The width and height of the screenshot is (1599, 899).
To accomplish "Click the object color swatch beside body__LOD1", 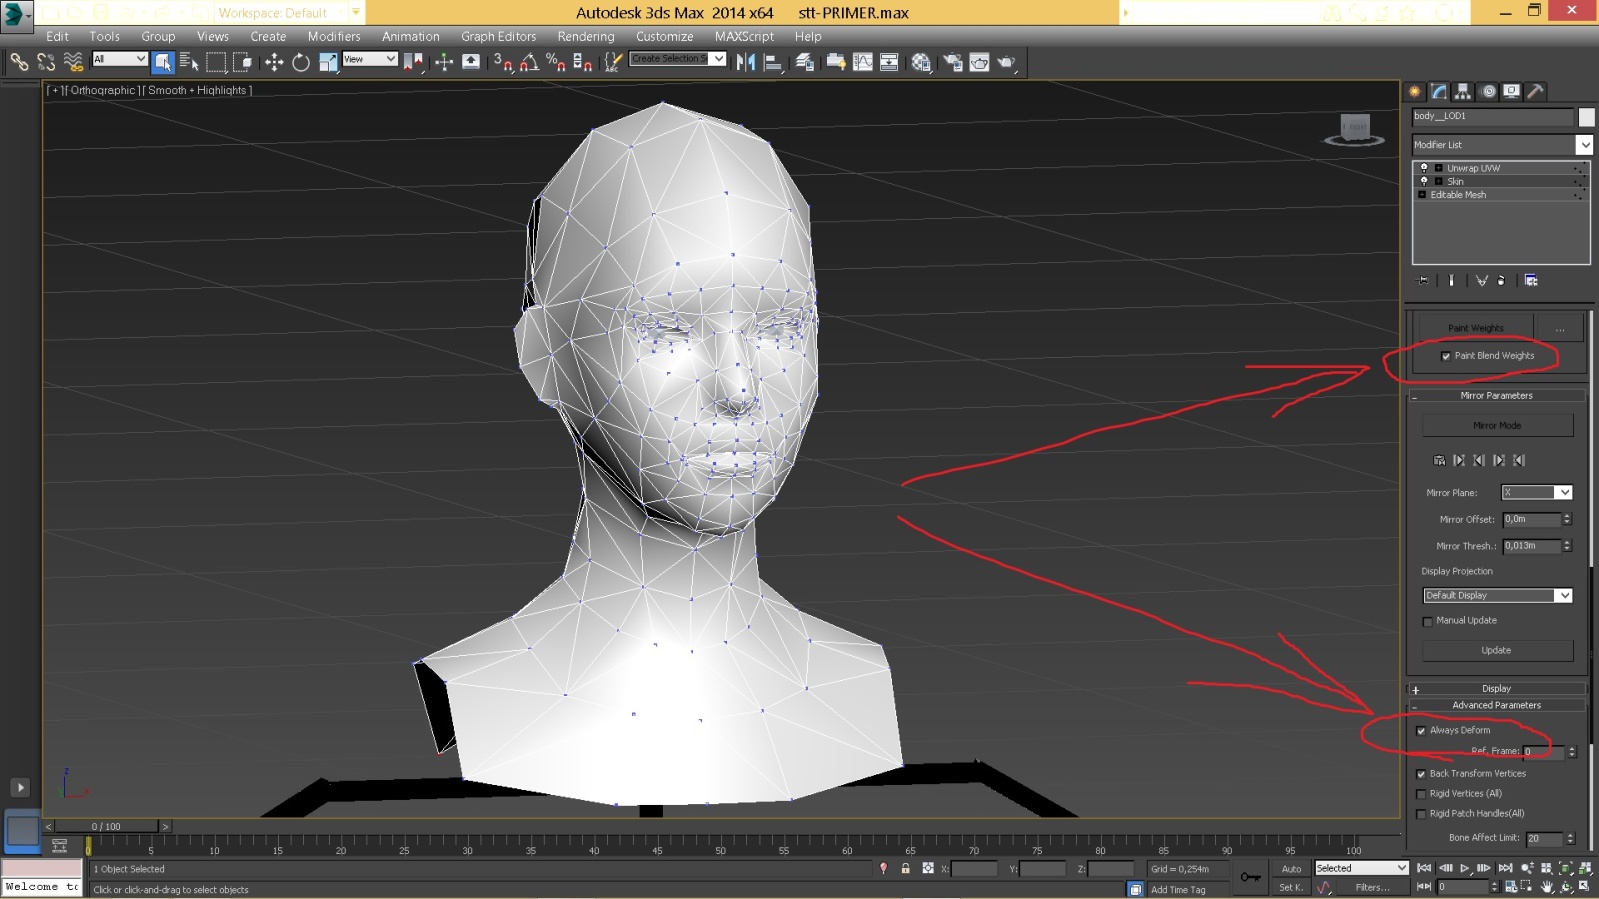I will tap(1586, 117).
